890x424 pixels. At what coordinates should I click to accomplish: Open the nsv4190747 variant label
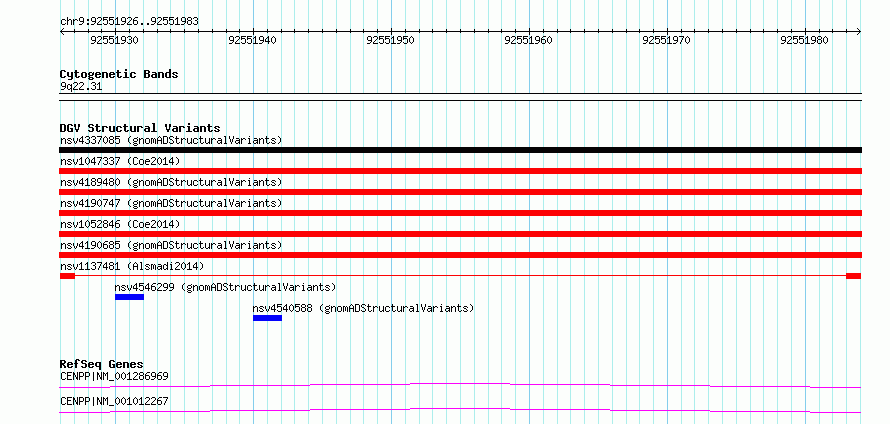pos(171,203)
